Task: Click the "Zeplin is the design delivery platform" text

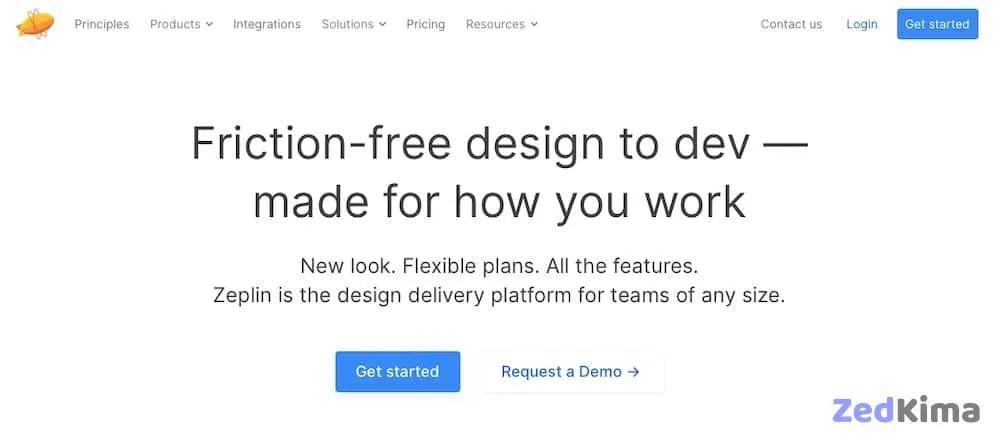Action: tap(499, 296)
